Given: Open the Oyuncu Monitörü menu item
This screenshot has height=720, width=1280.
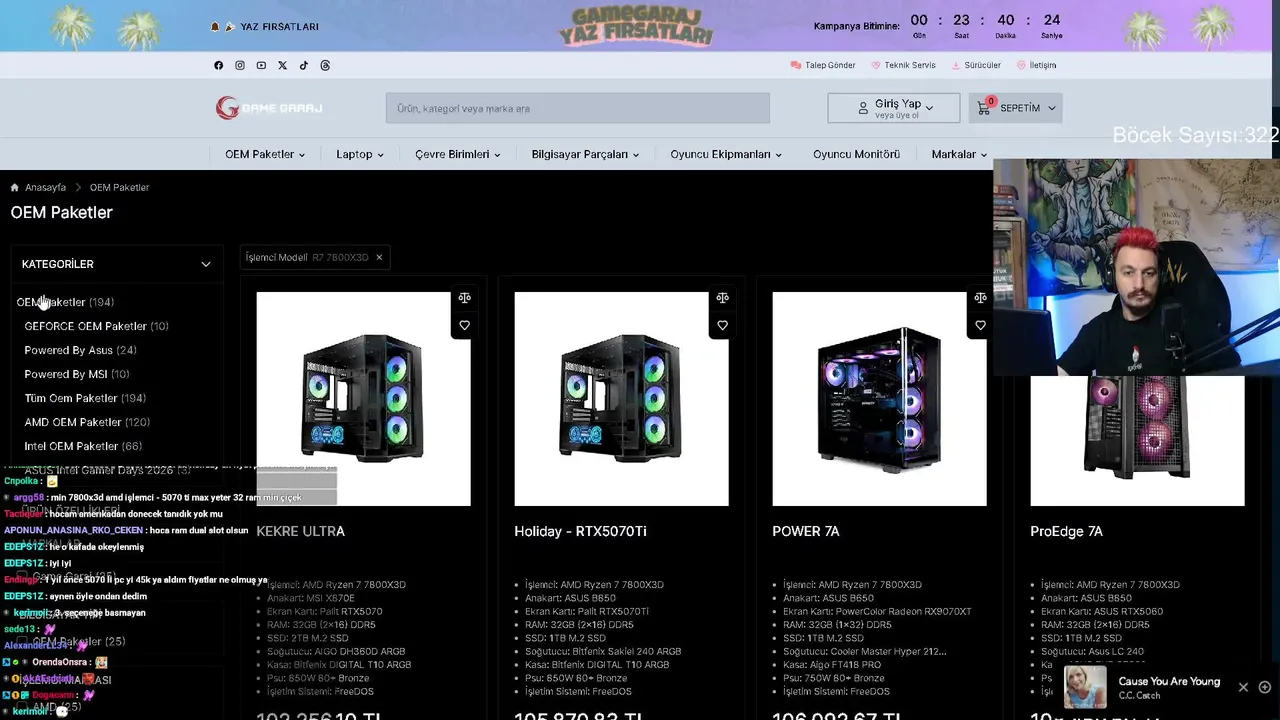Looking at the screenshot, I should (x=856, y=154).
